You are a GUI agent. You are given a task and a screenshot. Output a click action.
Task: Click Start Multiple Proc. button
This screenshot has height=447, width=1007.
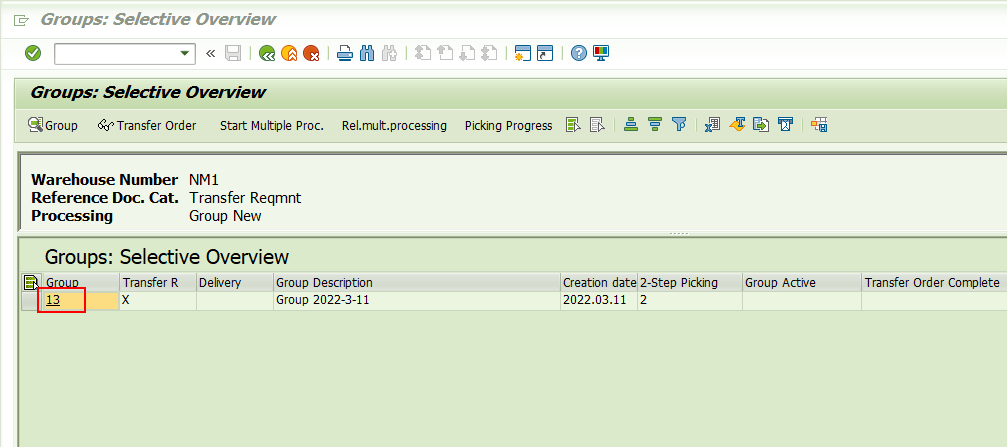pyautogui.click(x=272, y=125)
